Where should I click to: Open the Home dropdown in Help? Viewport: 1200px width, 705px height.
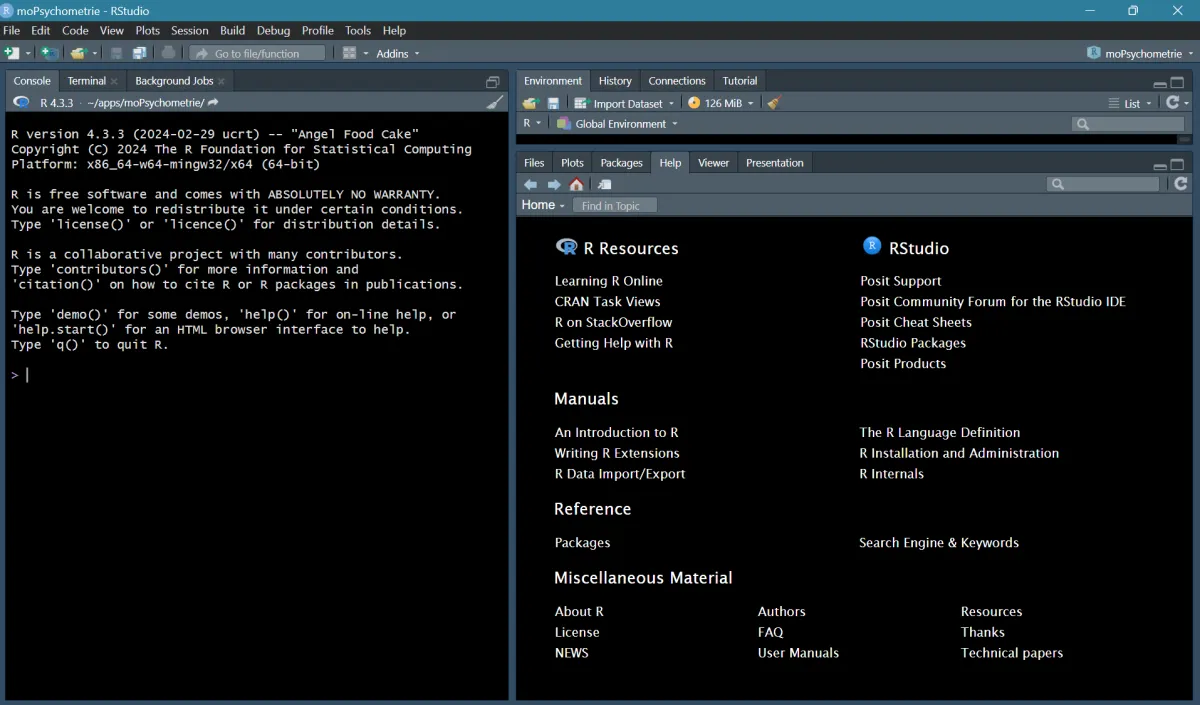coord(543,205)
